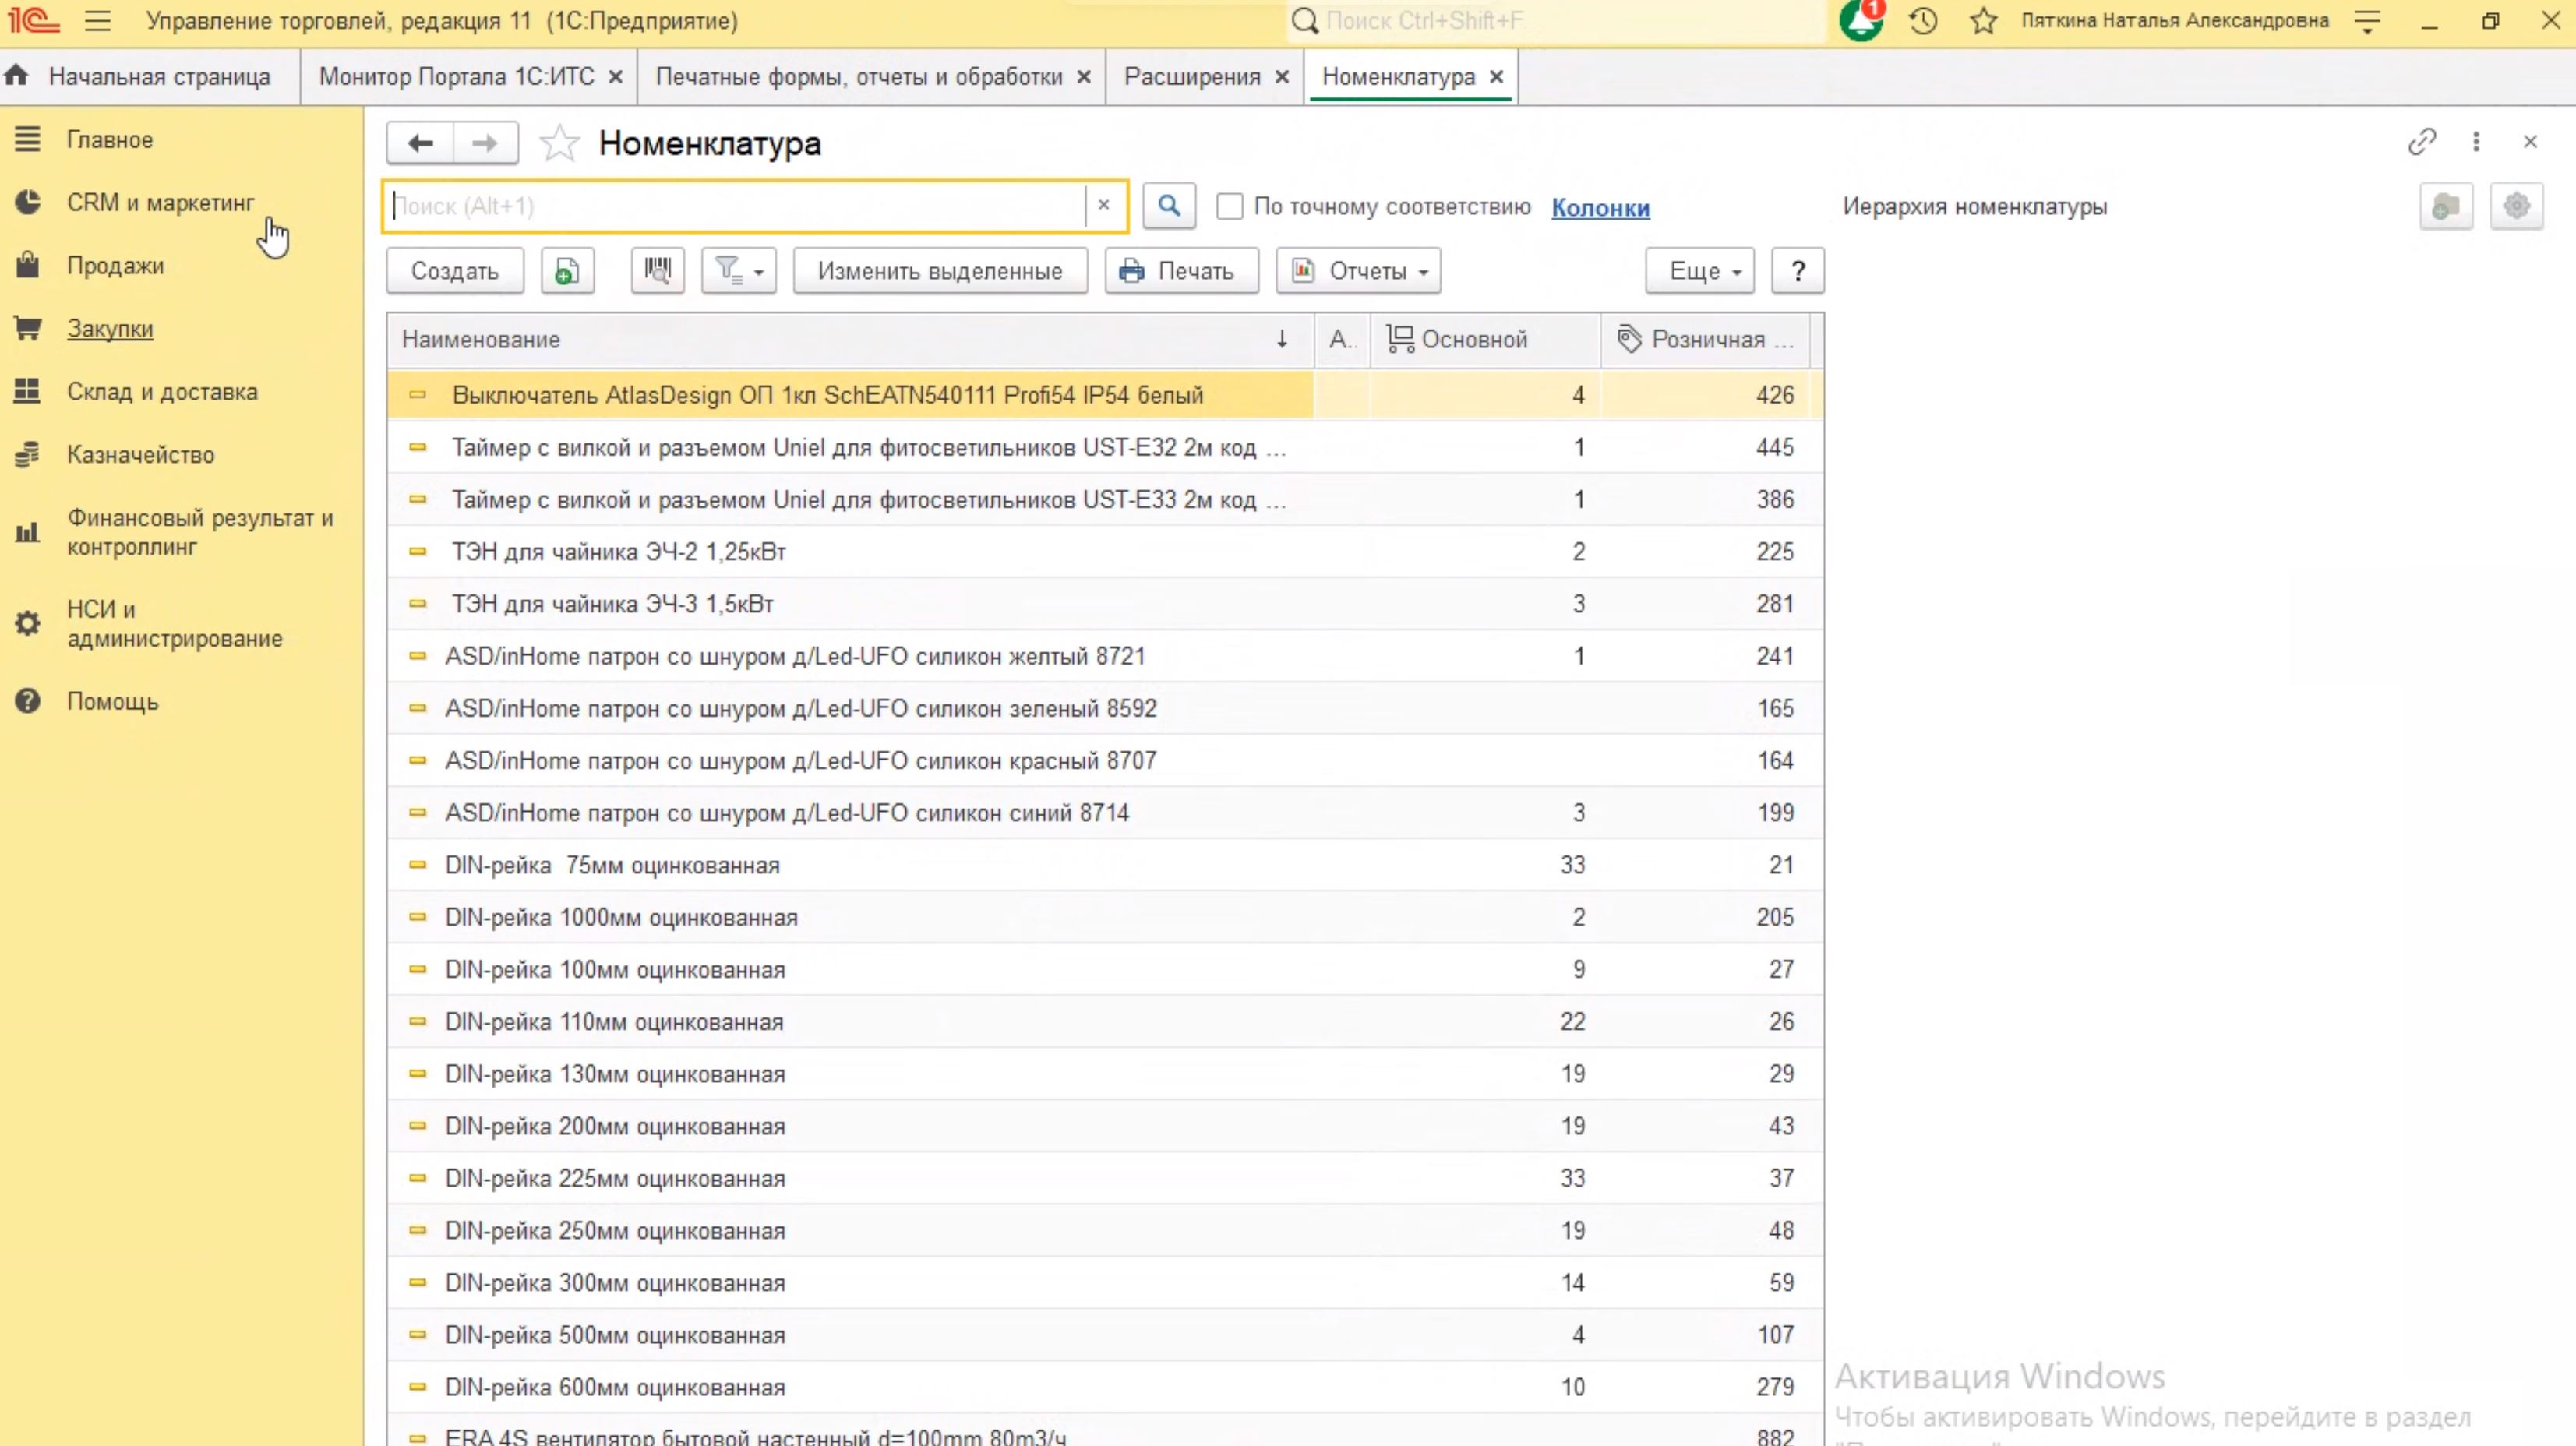Click the create-by-copy green plus icon
This screenshot has height=1446, width=2576.
pyautogui.click(x=567, y=271)
